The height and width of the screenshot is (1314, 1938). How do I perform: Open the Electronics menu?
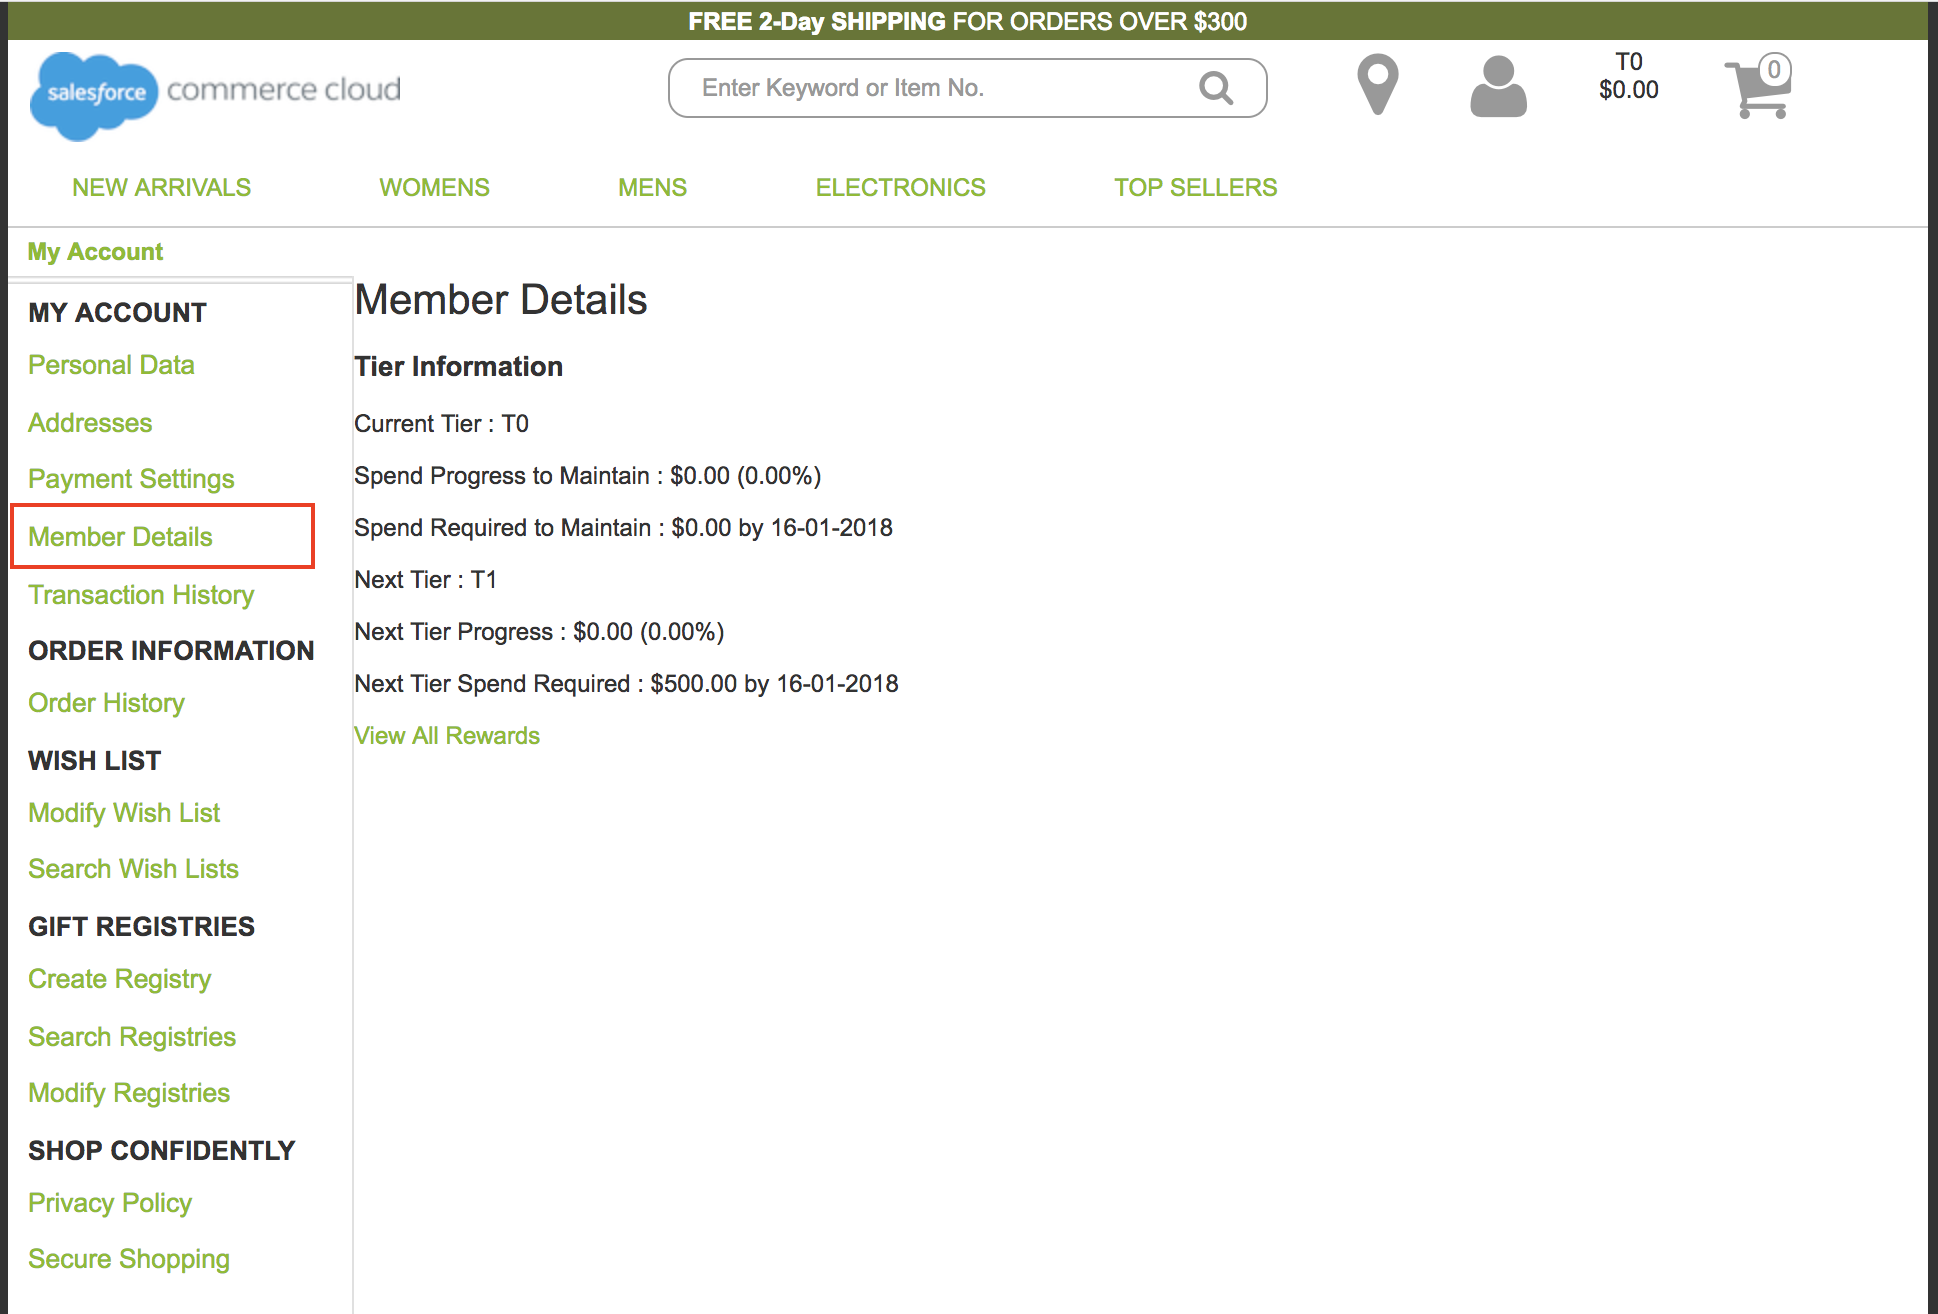[x=900, y=187]
